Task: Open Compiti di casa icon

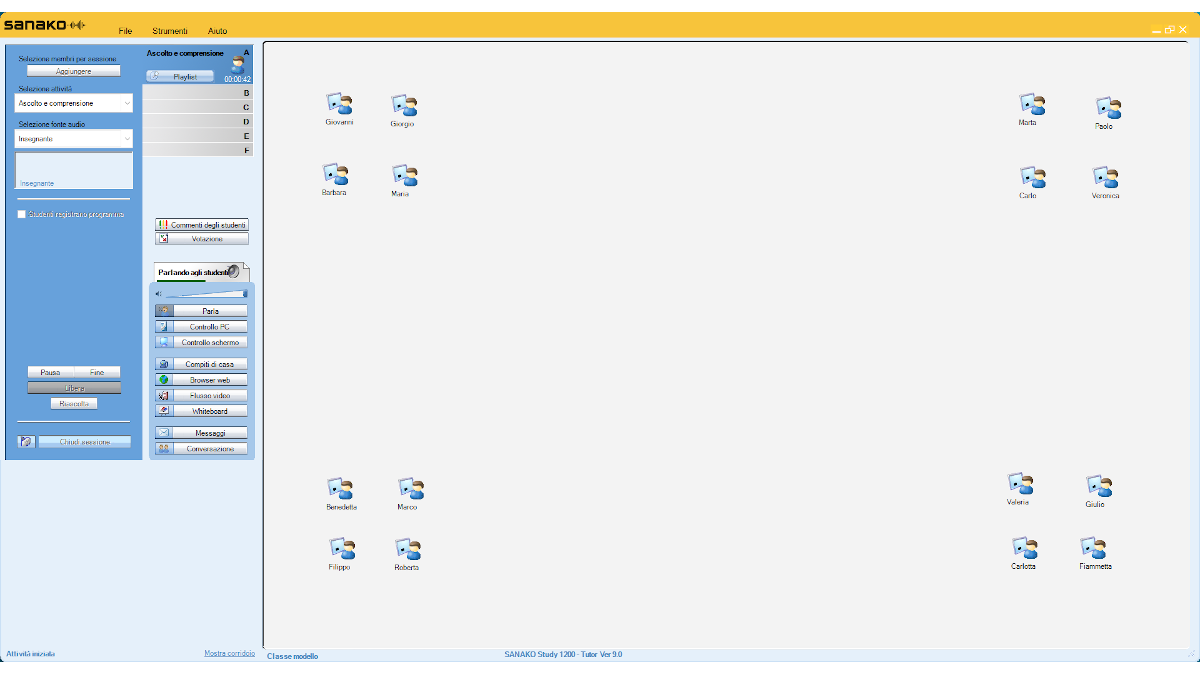Action: click(163, 364)
